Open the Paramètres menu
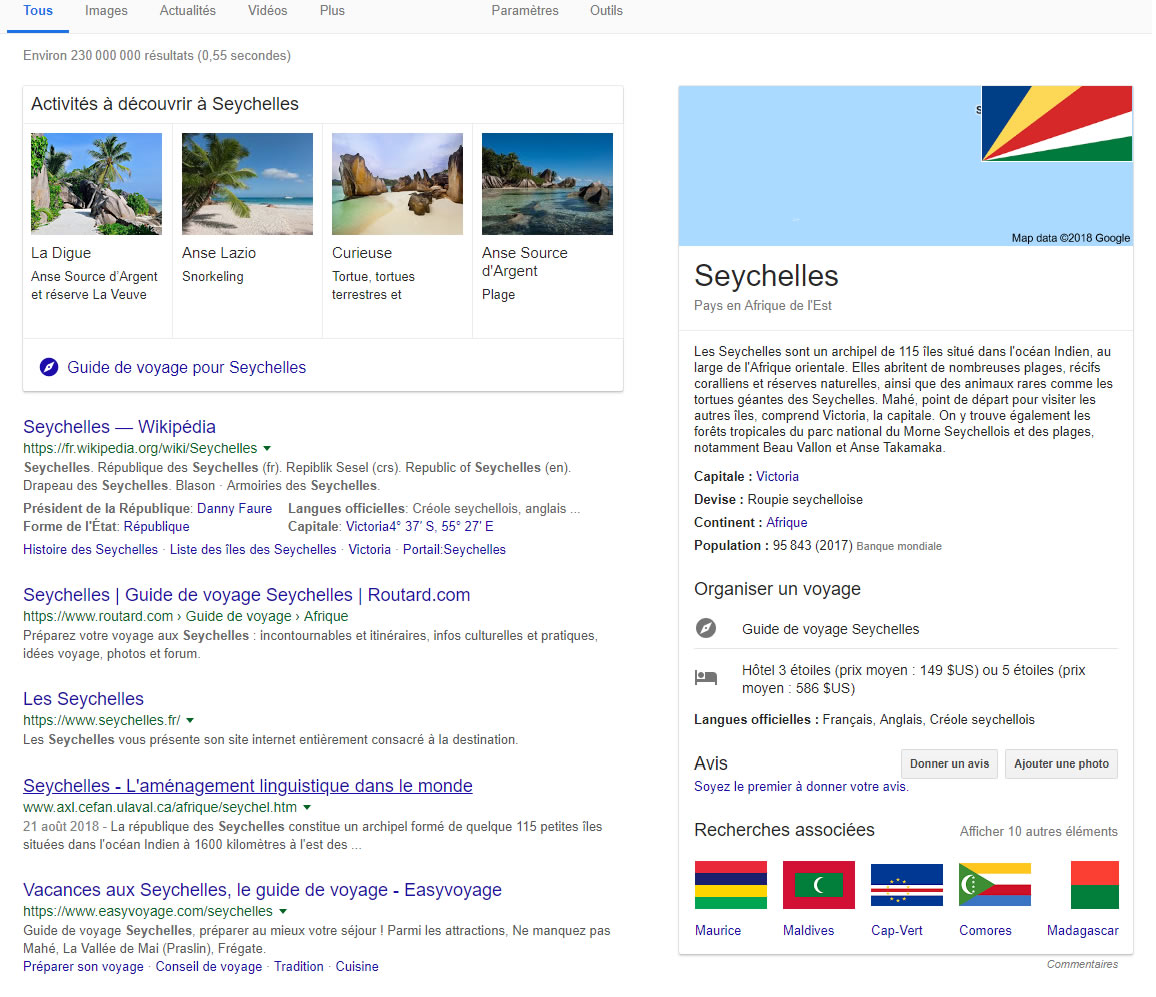This screenshot has height=997, width=1156. coord(525,11)
